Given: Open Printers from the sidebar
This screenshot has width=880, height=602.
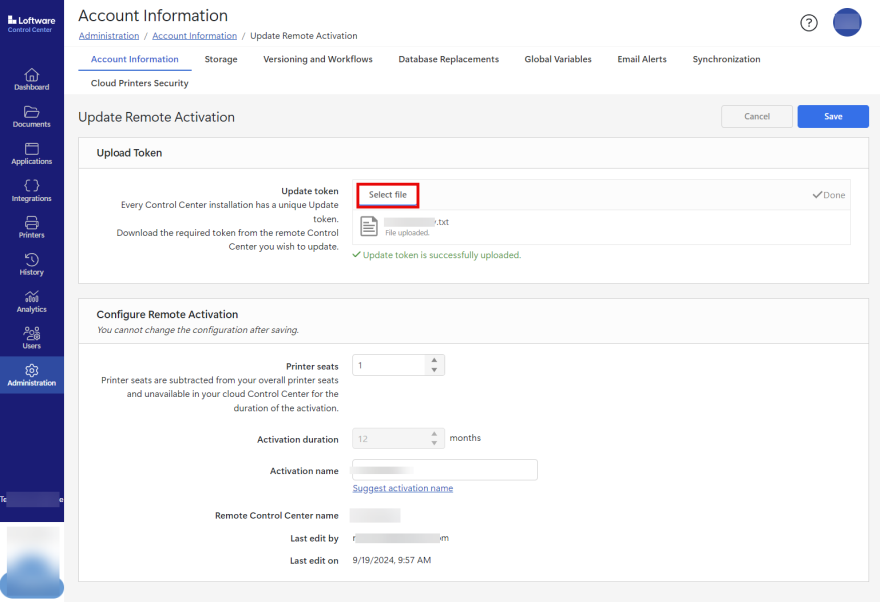Looking at the screenshot, I should point(31,227).
